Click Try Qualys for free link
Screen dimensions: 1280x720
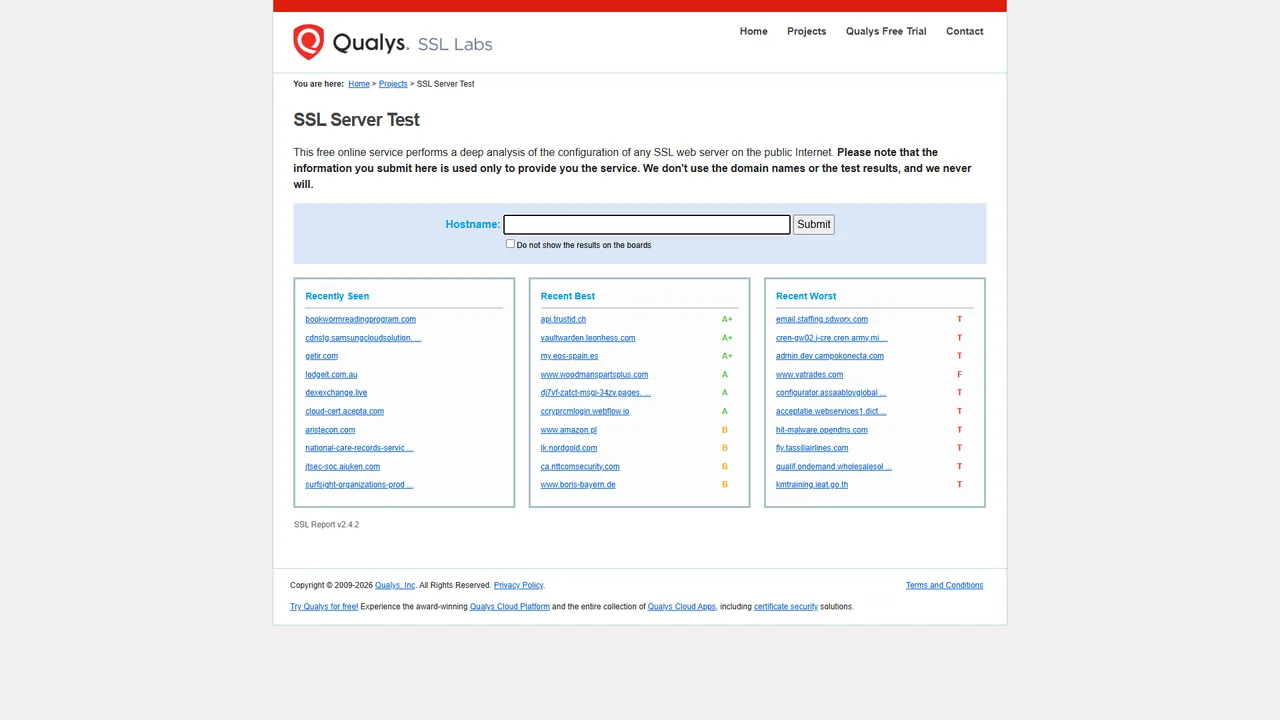click(x=324, y=606)
